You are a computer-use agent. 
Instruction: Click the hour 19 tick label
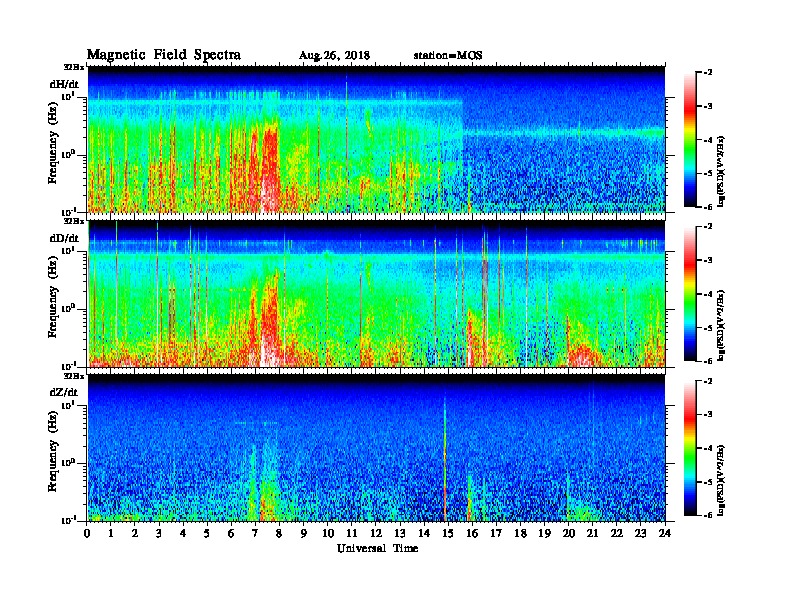pos(544,533)
